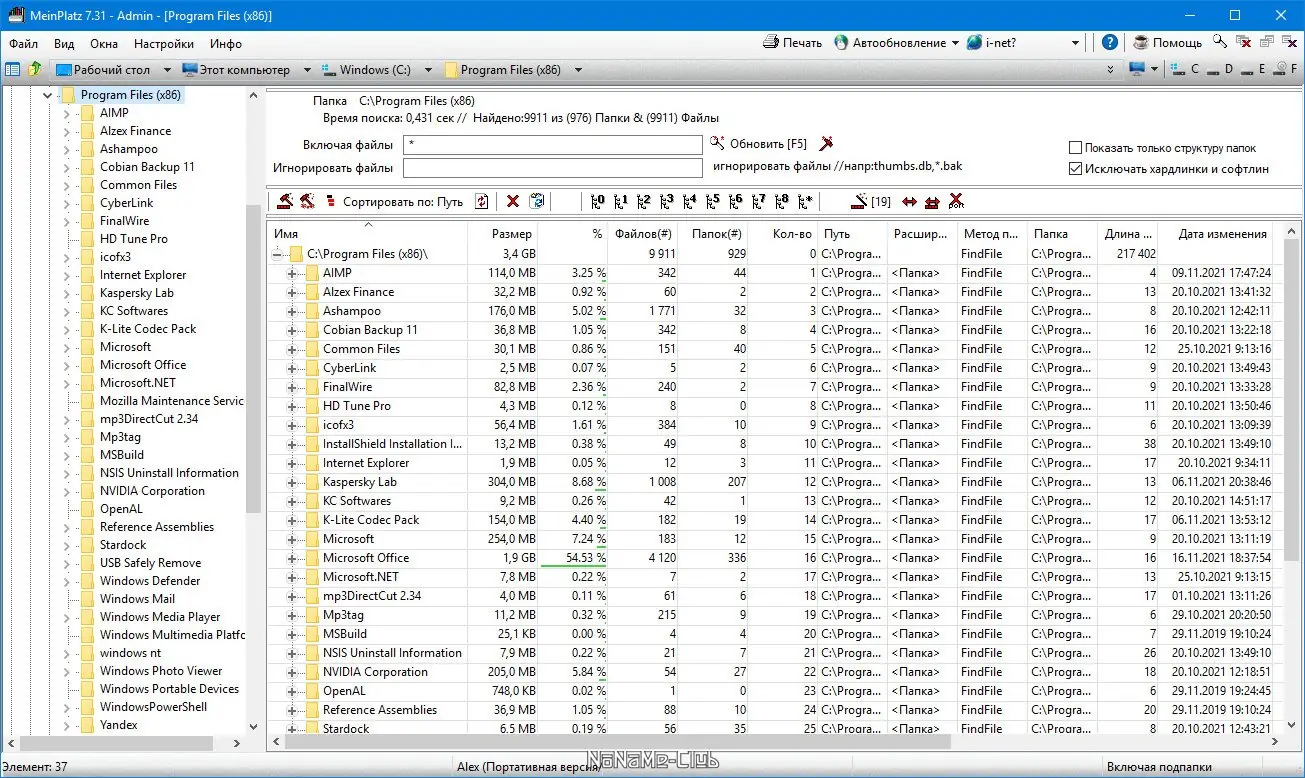This screenshot has height=778, width=1305.
Task: Click Обновить [F5] refresh button
Action: [758, 144]
